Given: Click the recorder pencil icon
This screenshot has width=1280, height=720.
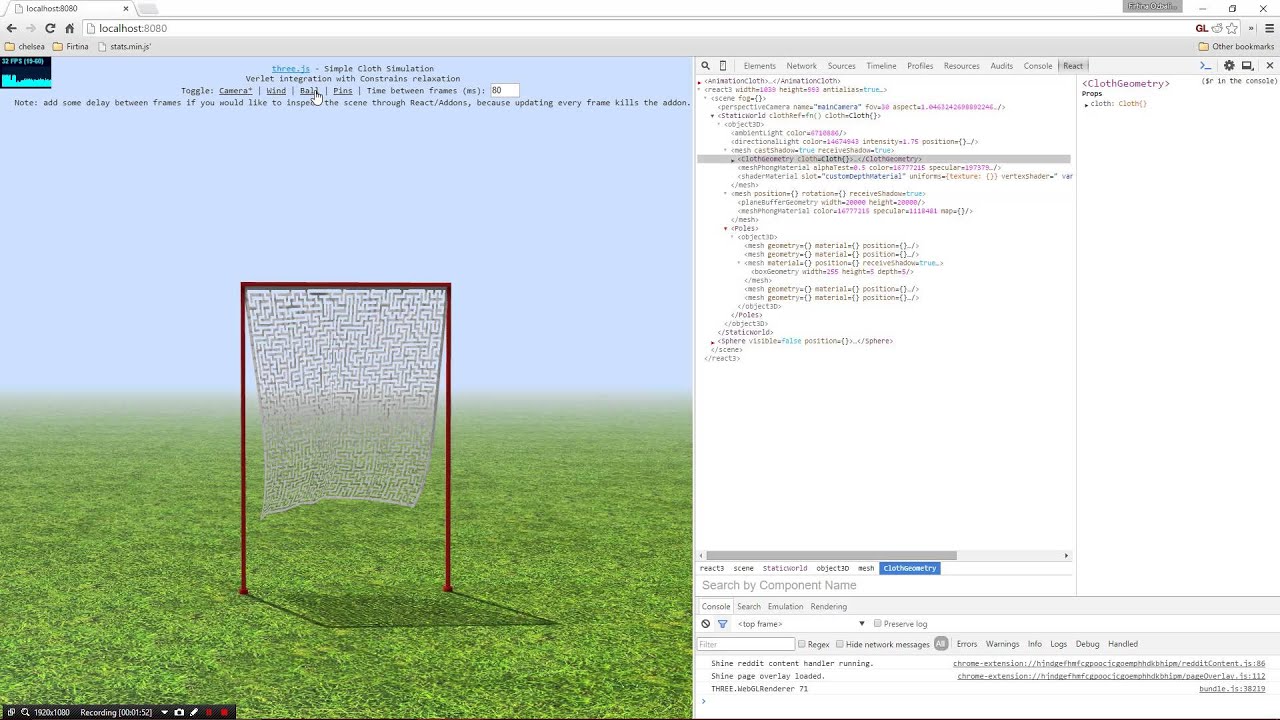Looking at the screenshot, I should click(194, 713).
